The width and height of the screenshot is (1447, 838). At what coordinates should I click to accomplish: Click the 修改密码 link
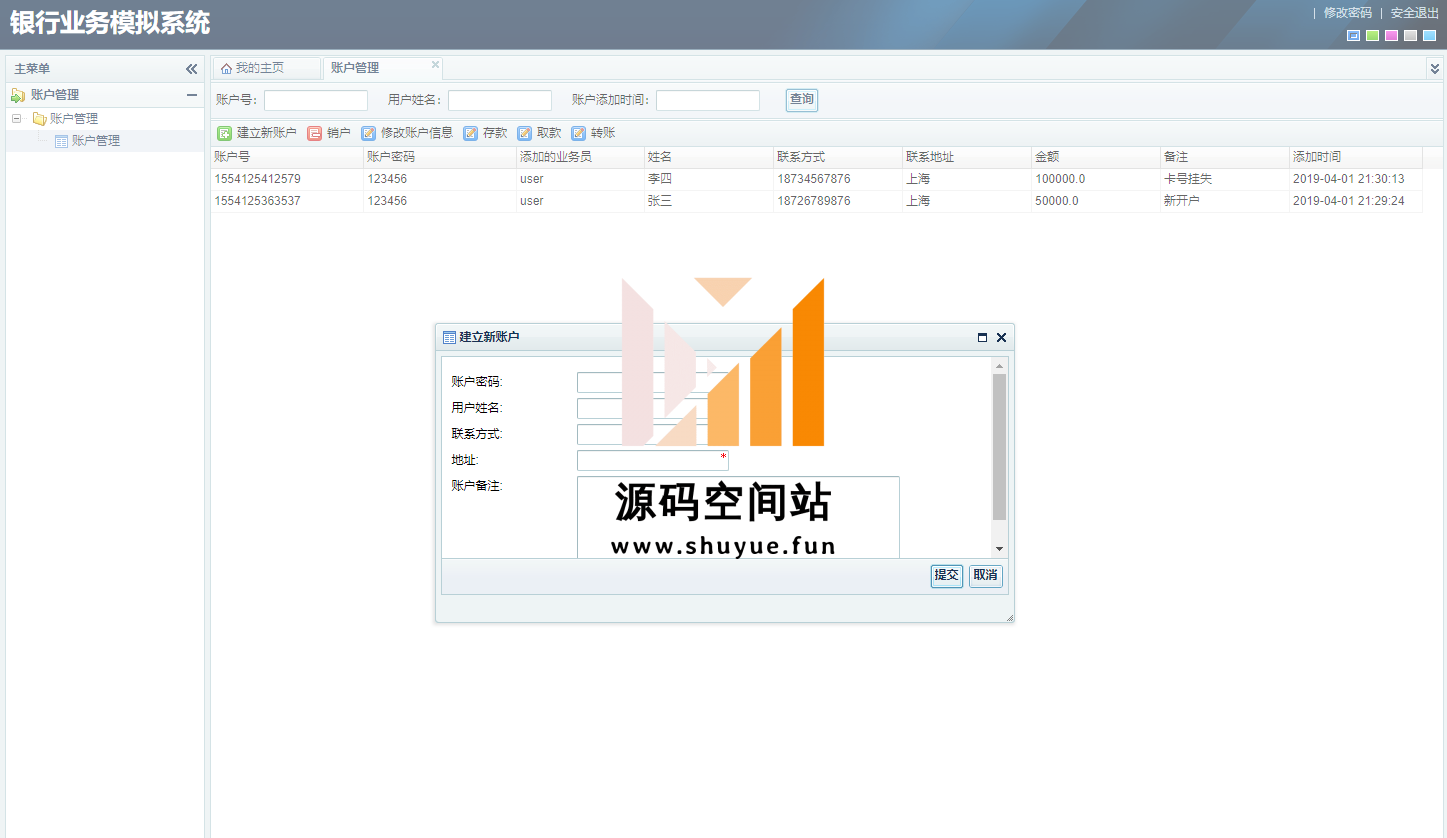click(1347, 13)
